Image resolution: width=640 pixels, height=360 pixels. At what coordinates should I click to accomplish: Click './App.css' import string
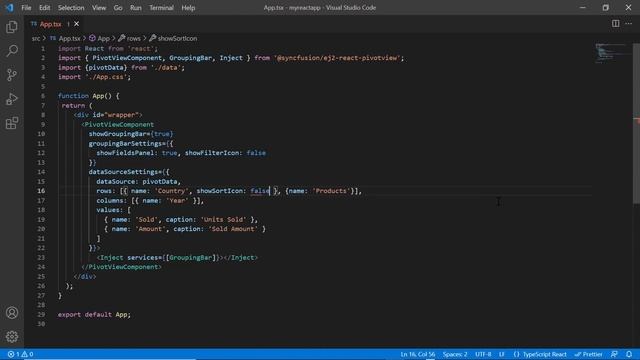click(106, 77)
